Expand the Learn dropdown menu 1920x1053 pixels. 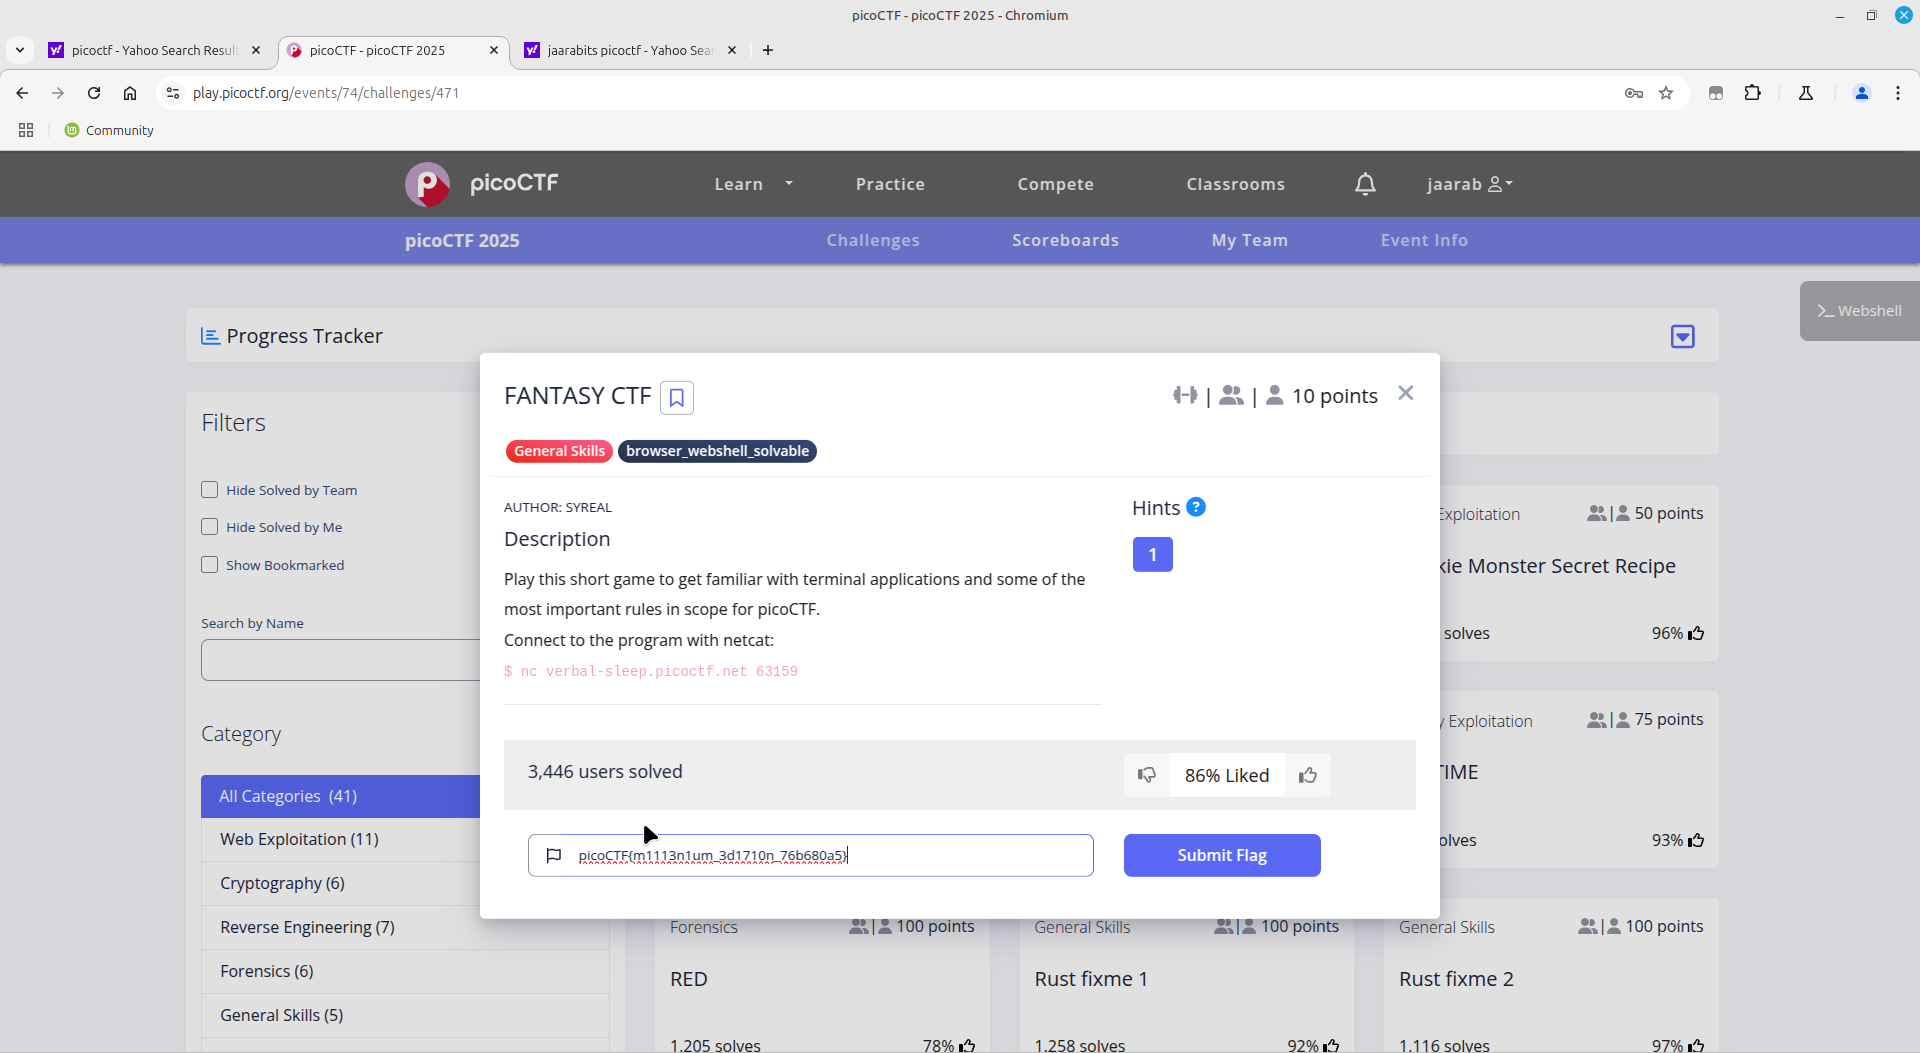(752, 184)
